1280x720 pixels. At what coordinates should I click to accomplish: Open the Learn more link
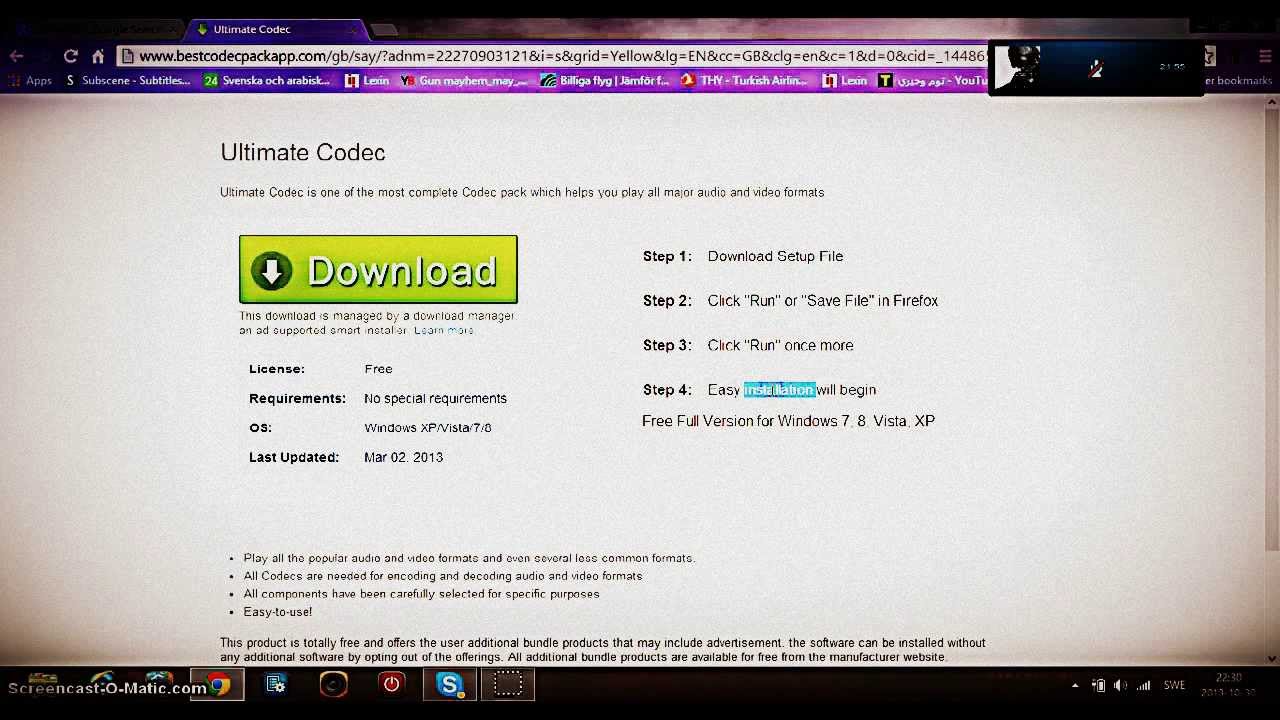(x=444, y=330)
